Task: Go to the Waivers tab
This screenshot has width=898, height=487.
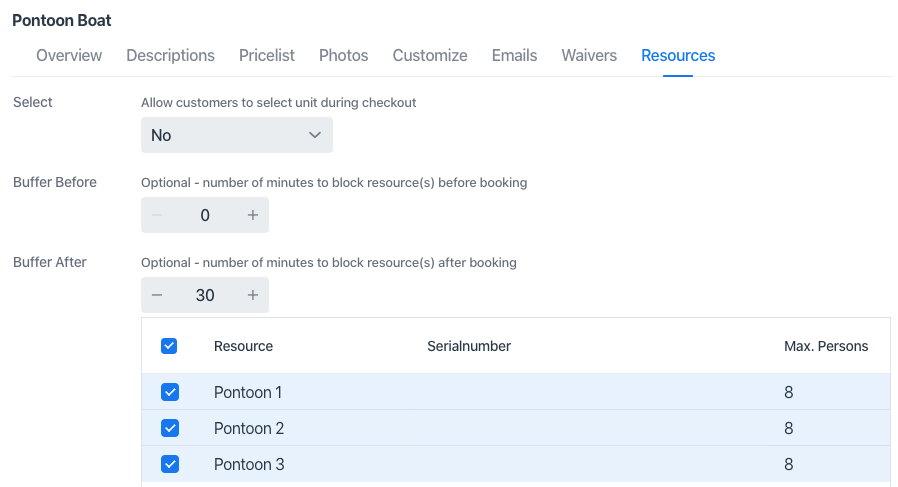Action: click(589, 56)
